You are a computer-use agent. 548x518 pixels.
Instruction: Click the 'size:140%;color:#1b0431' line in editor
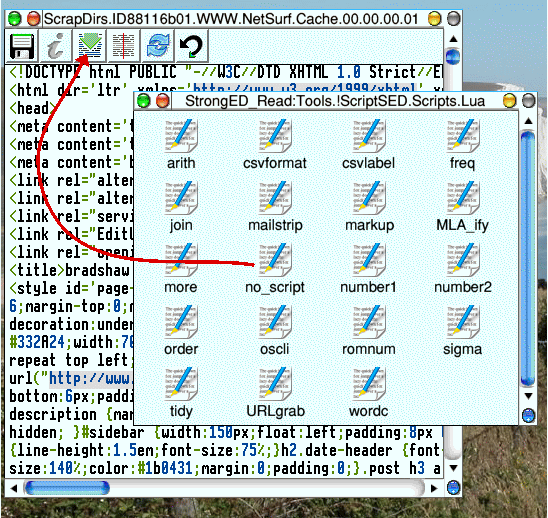point(226,469)
